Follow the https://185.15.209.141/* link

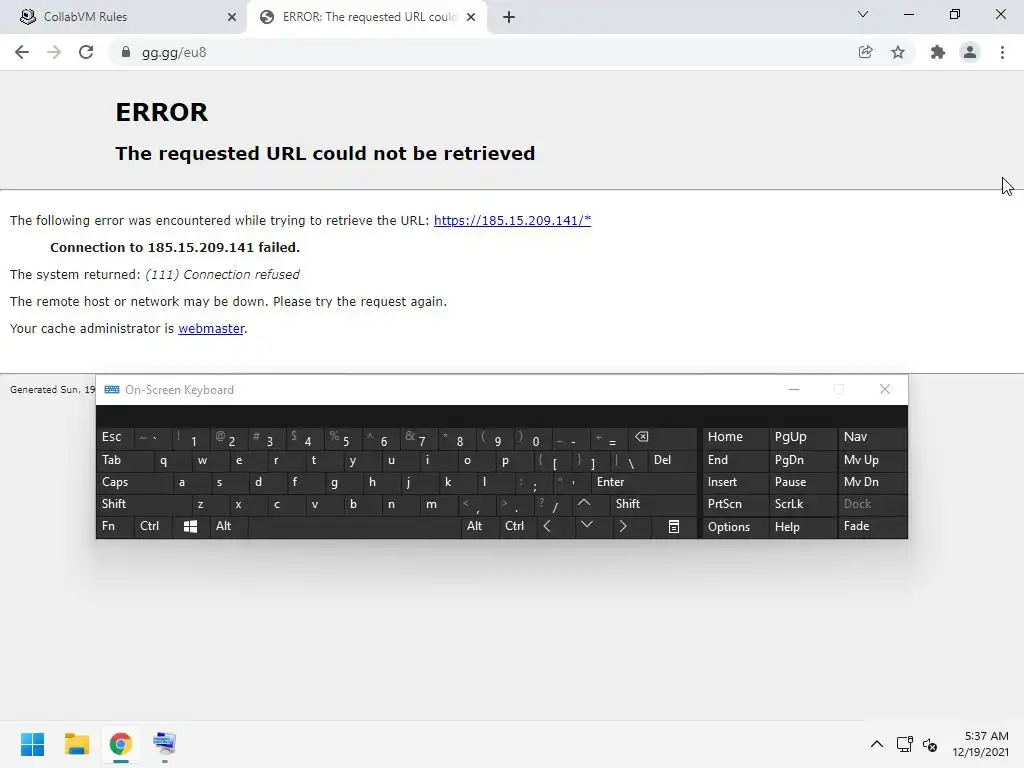coord(512,221)
